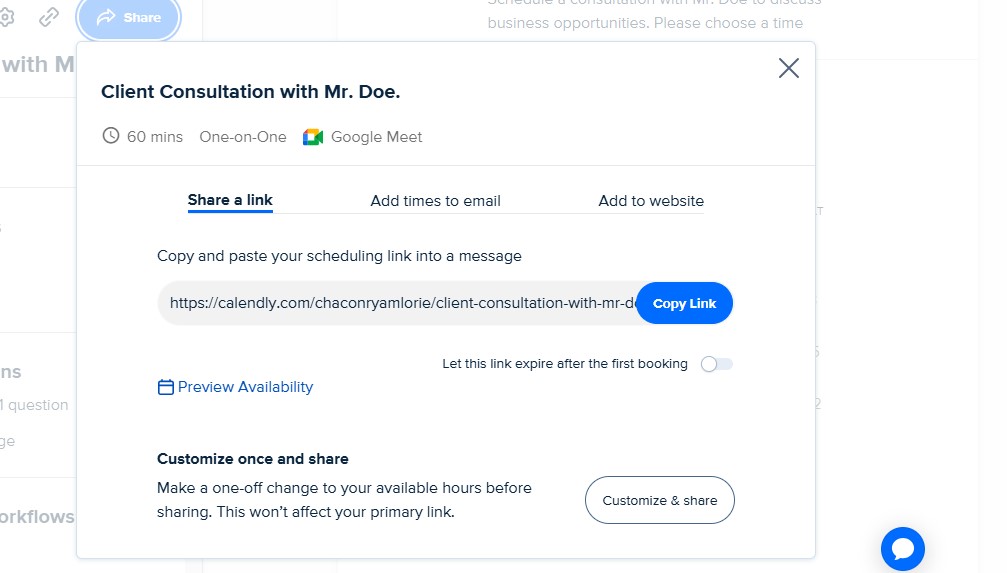Click the arrow icon inside the Share button
This screenshot has width=1007, height=573.
[106, 17]
